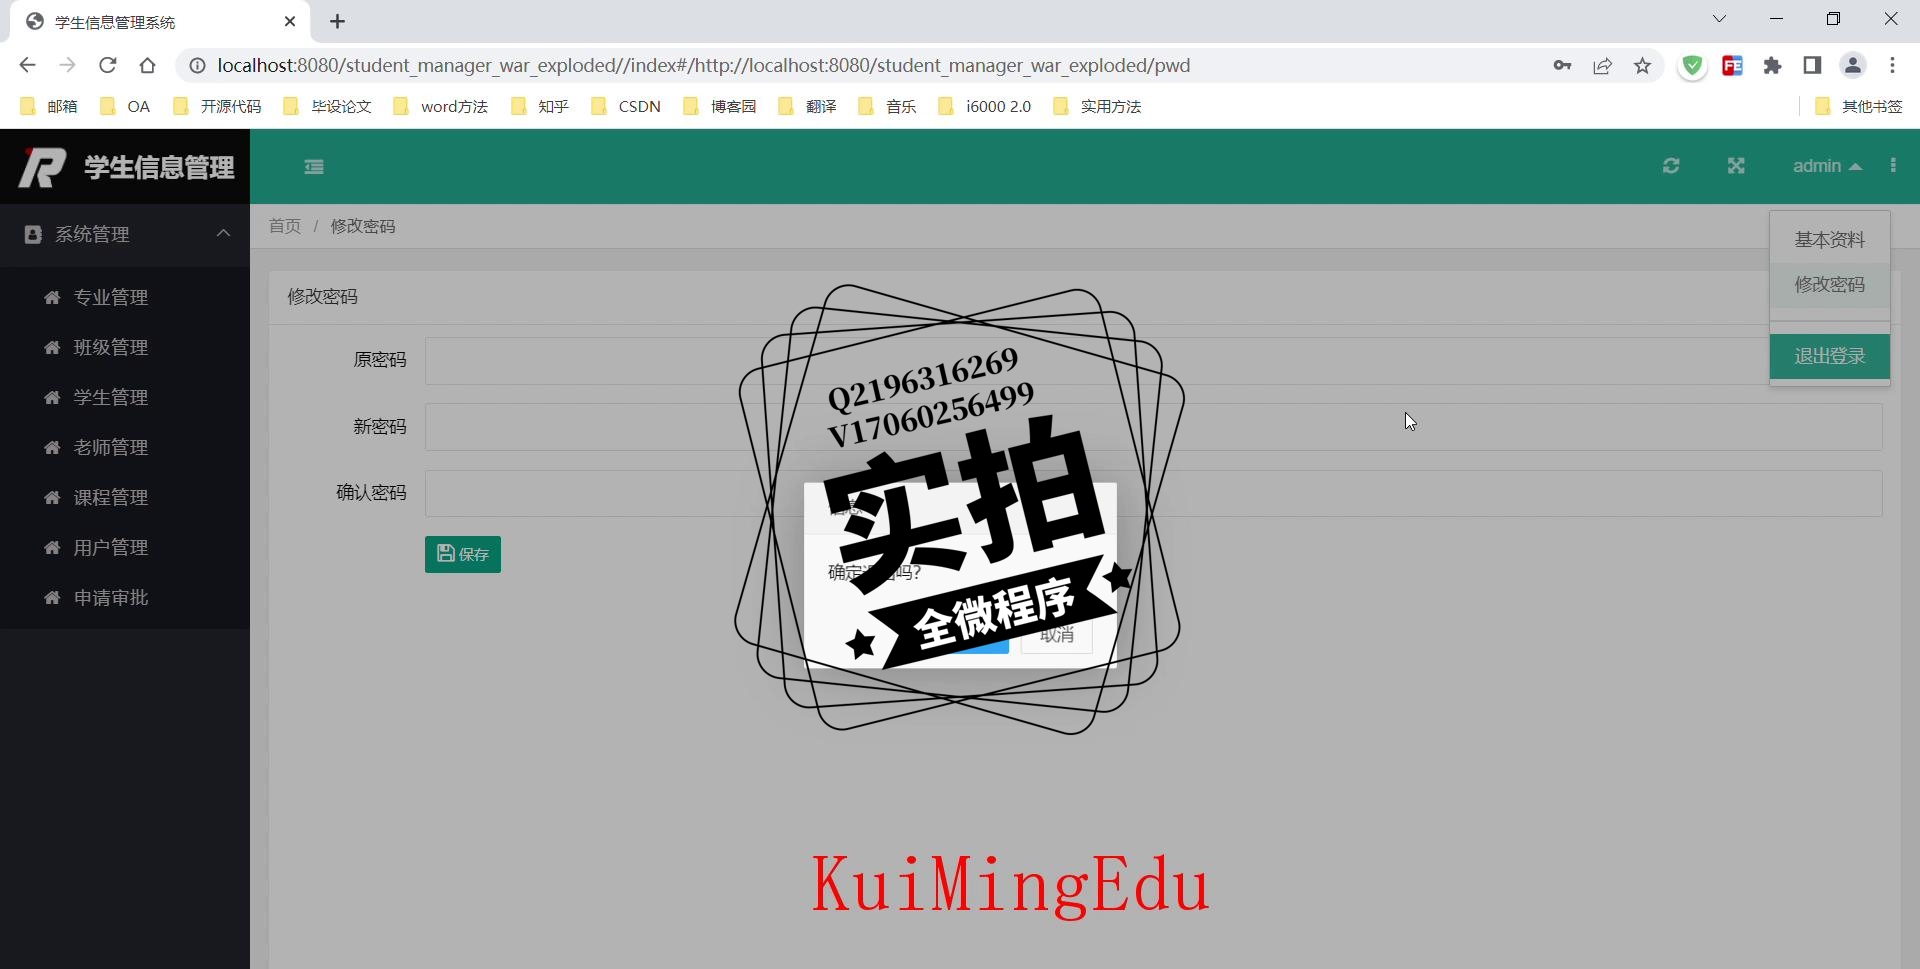Open the extensions puzzle icon
The image size is (1920, 969).
tap(1773, 66)
